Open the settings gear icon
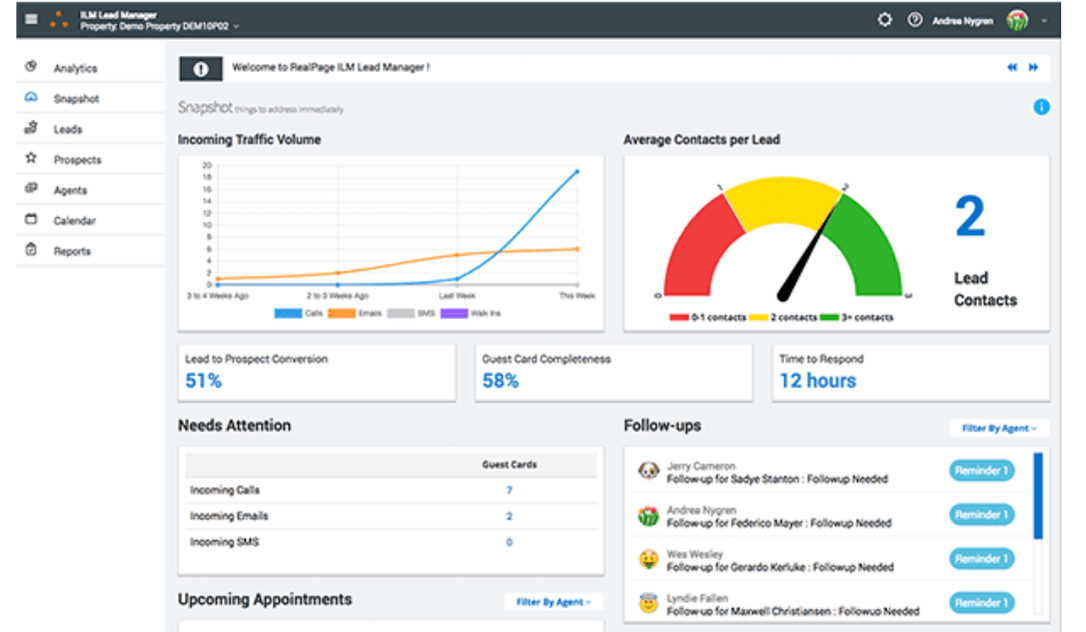The image size is (1086, 632). (884, 20)
